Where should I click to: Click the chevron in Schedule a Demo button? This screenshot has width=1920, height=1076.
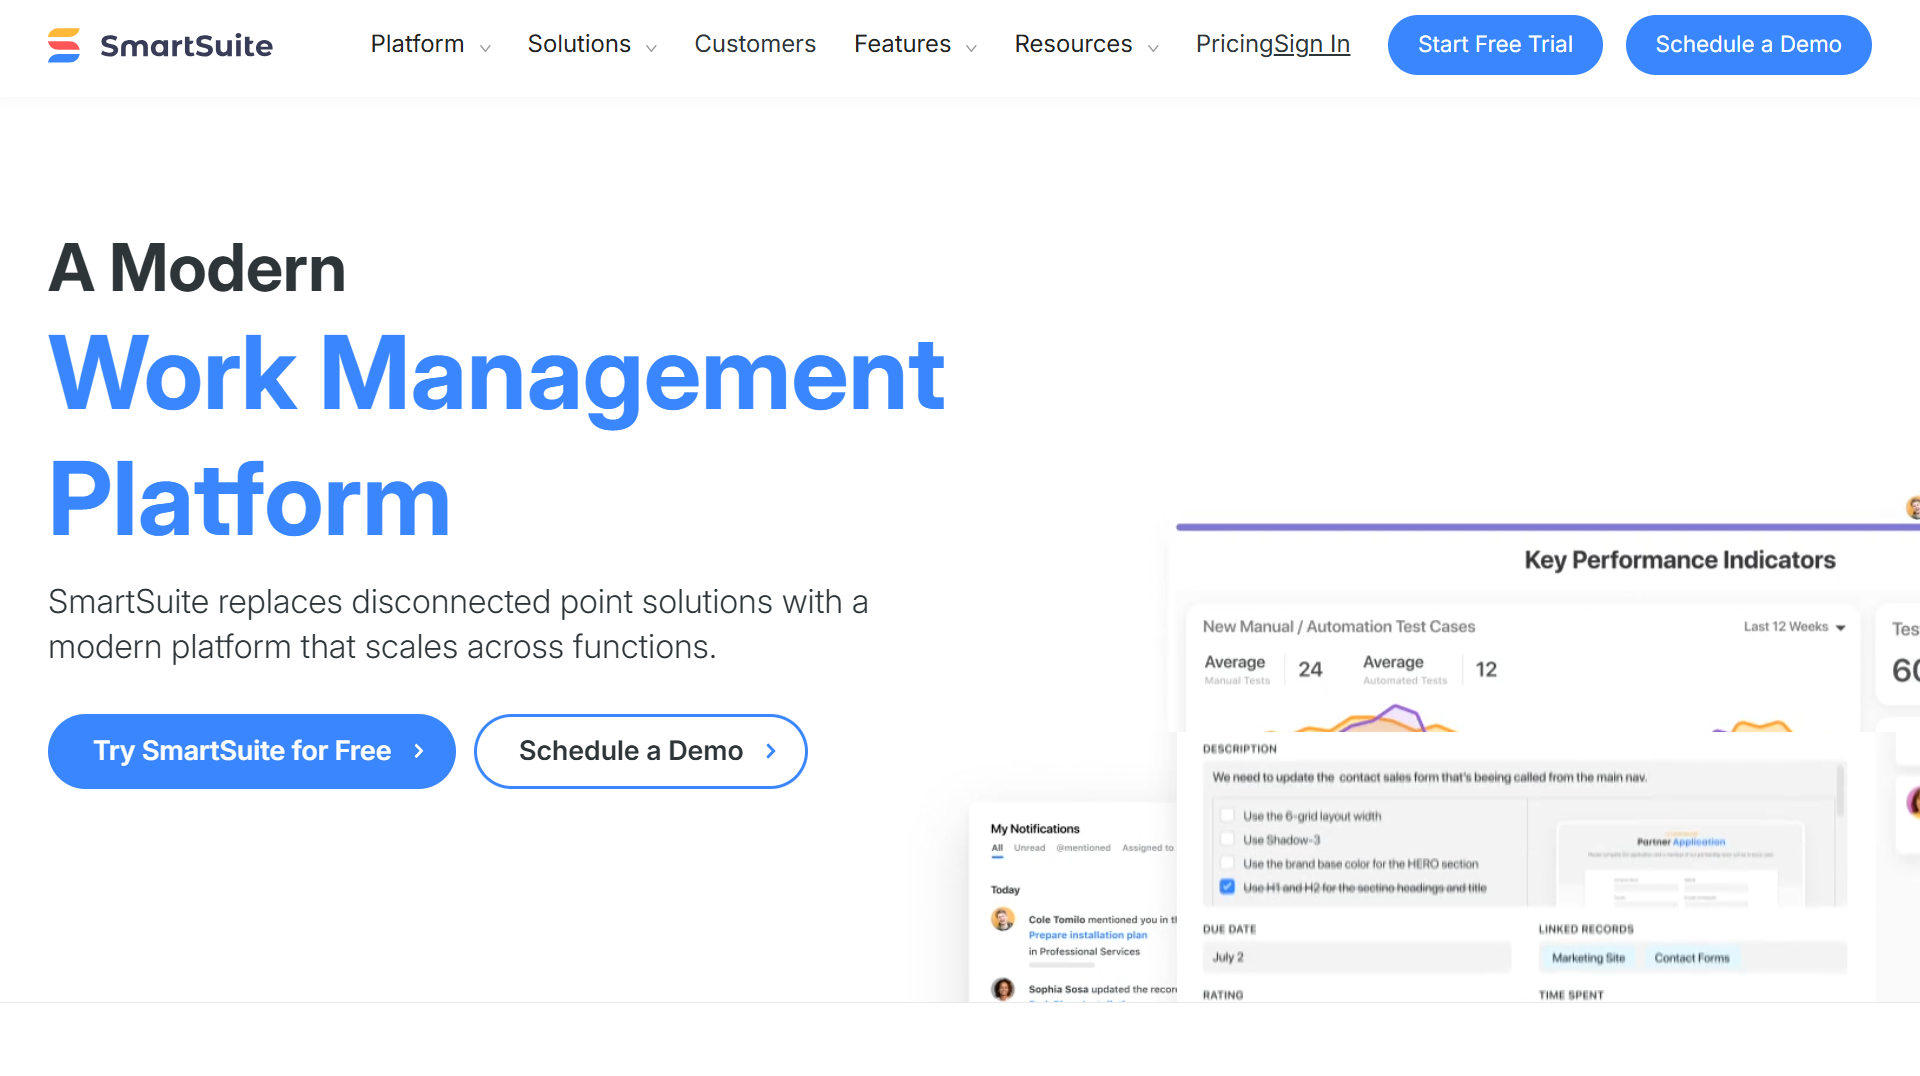(x=769, y=751)
